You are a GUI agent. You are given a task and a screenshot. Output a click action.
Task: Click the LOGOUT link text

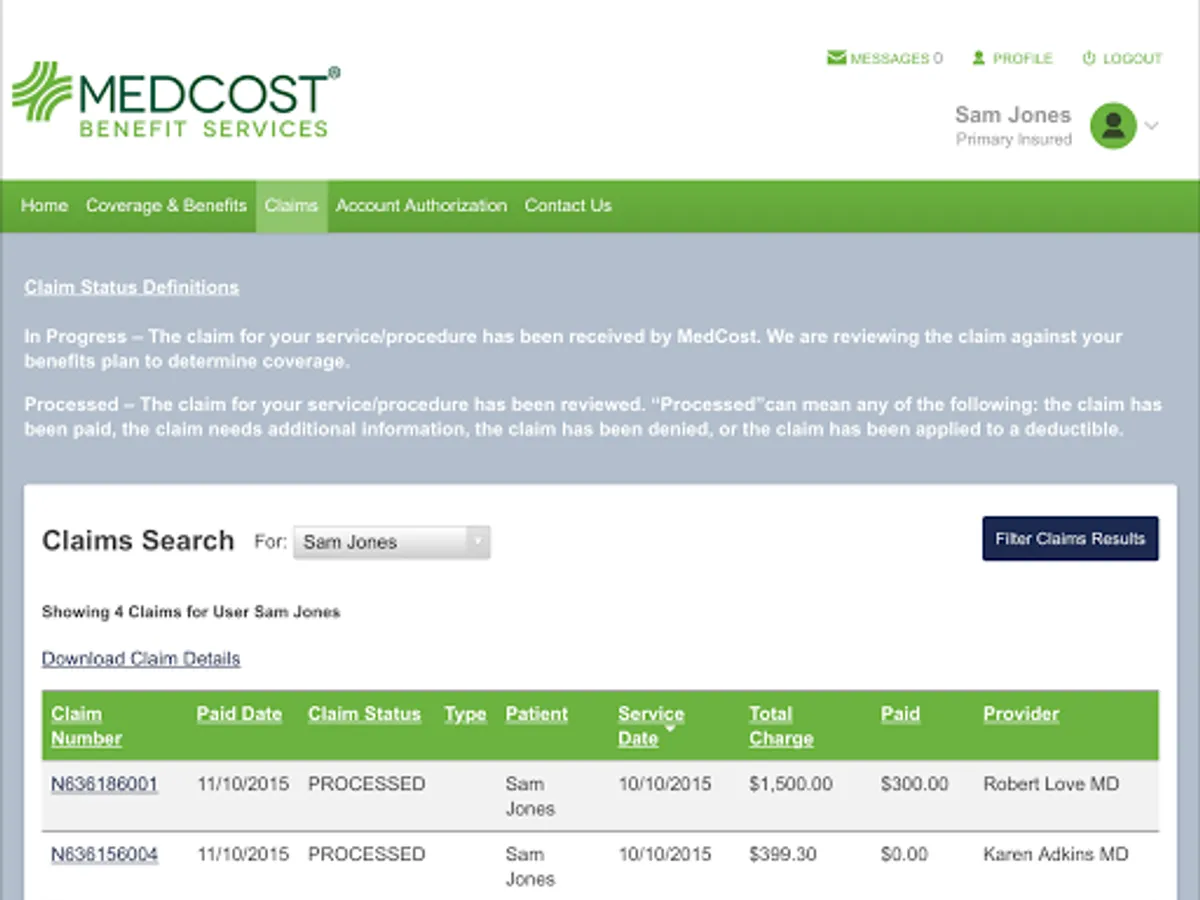(x=1132, y=58)
